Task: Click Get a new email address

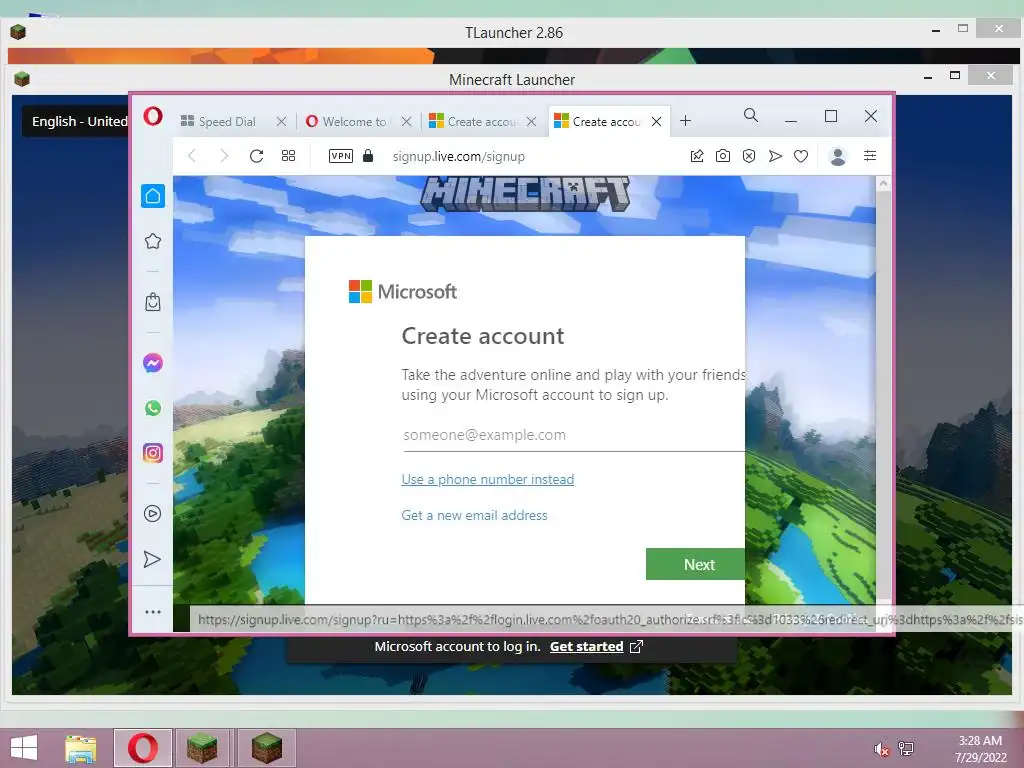Action: point(475,515)
